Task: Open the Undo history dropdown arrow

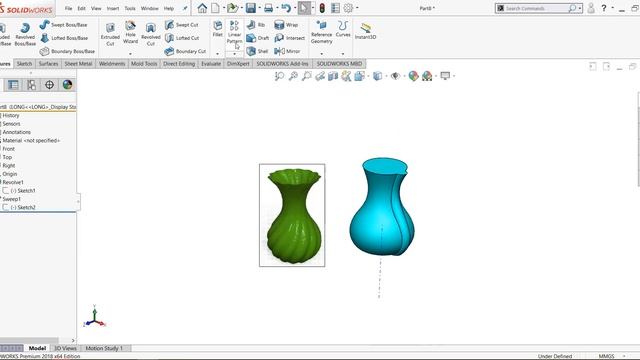Action: pos(295,8)
